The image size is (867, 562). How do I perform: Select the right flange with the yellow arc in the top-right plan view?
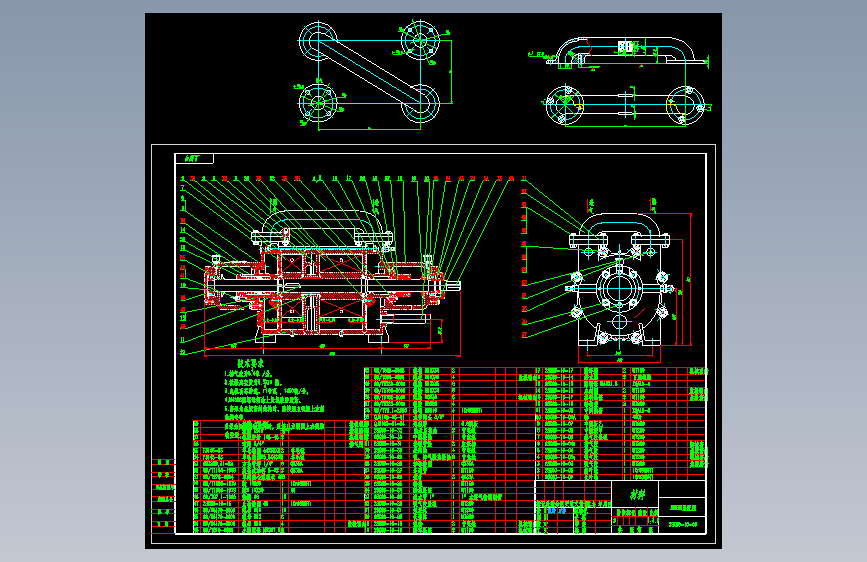686,105
